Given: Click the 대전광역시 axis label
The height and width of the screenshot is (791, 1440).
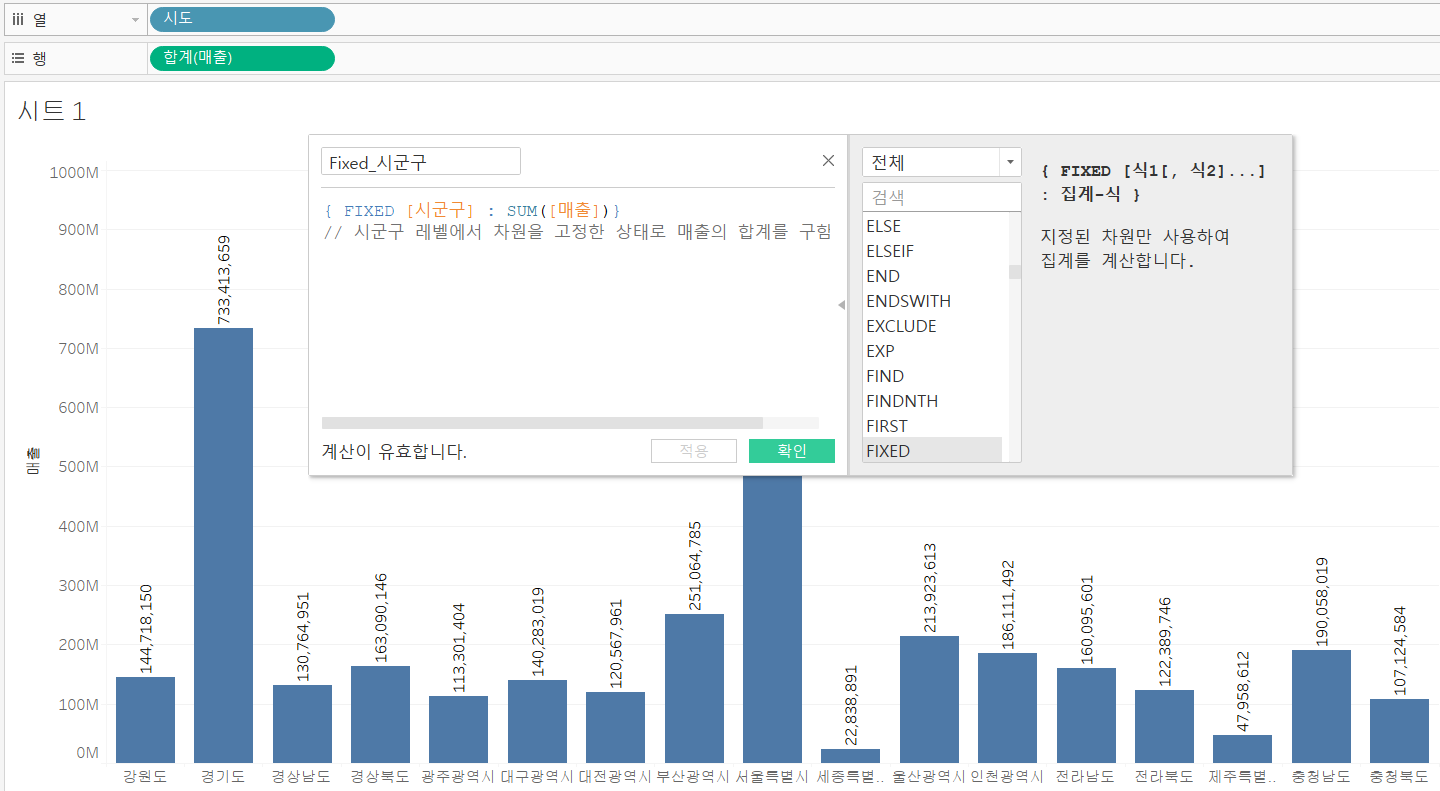Looking at the screenshot, I should tap(615, 776).
